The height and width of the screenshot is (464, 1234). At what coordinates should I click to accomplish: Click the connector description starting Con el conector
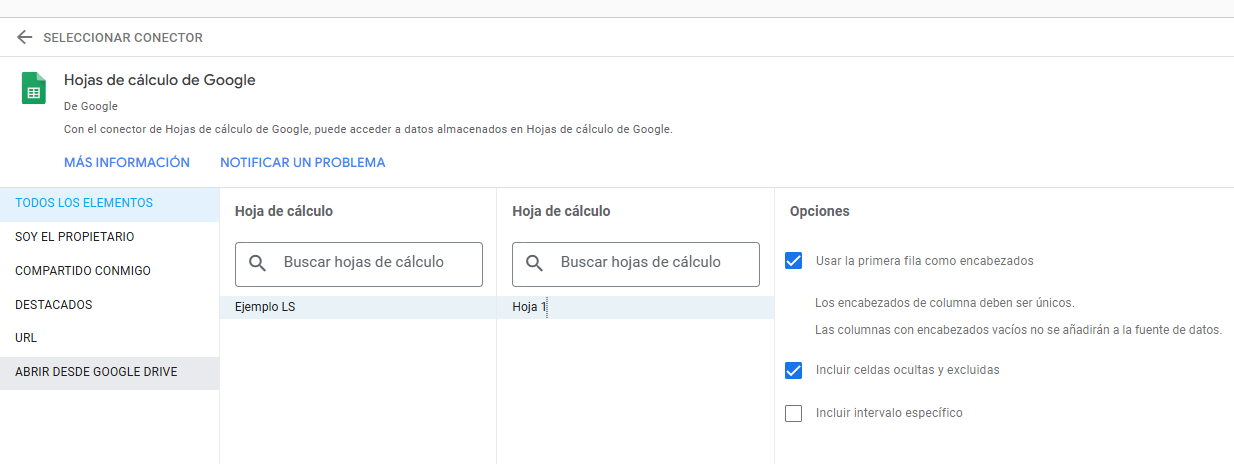point(368,130)
